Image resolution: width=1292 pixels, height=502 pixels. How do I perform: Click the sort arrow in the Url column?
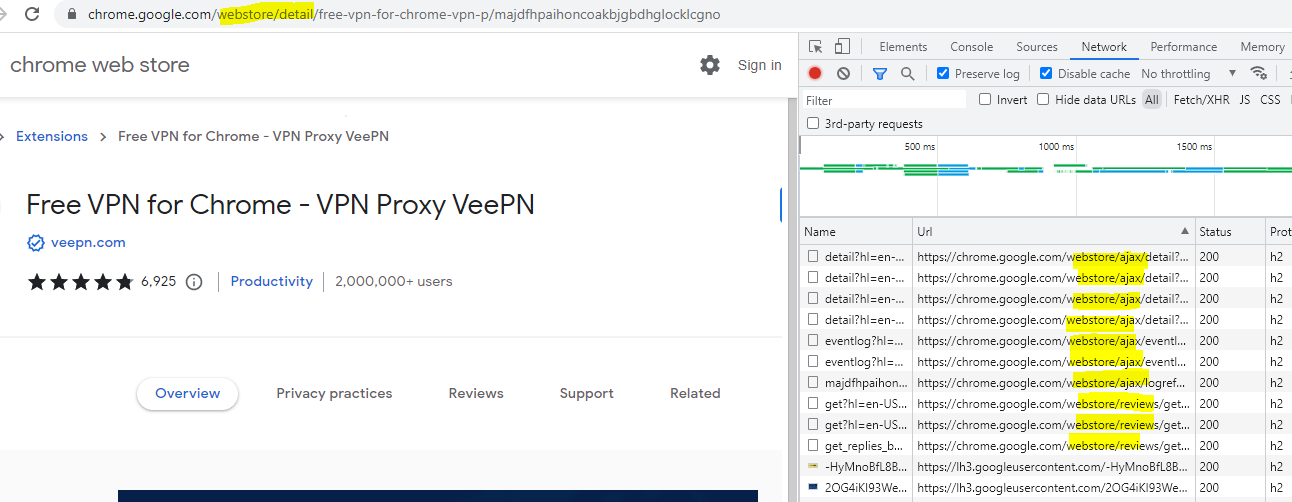pos(1186,231)
